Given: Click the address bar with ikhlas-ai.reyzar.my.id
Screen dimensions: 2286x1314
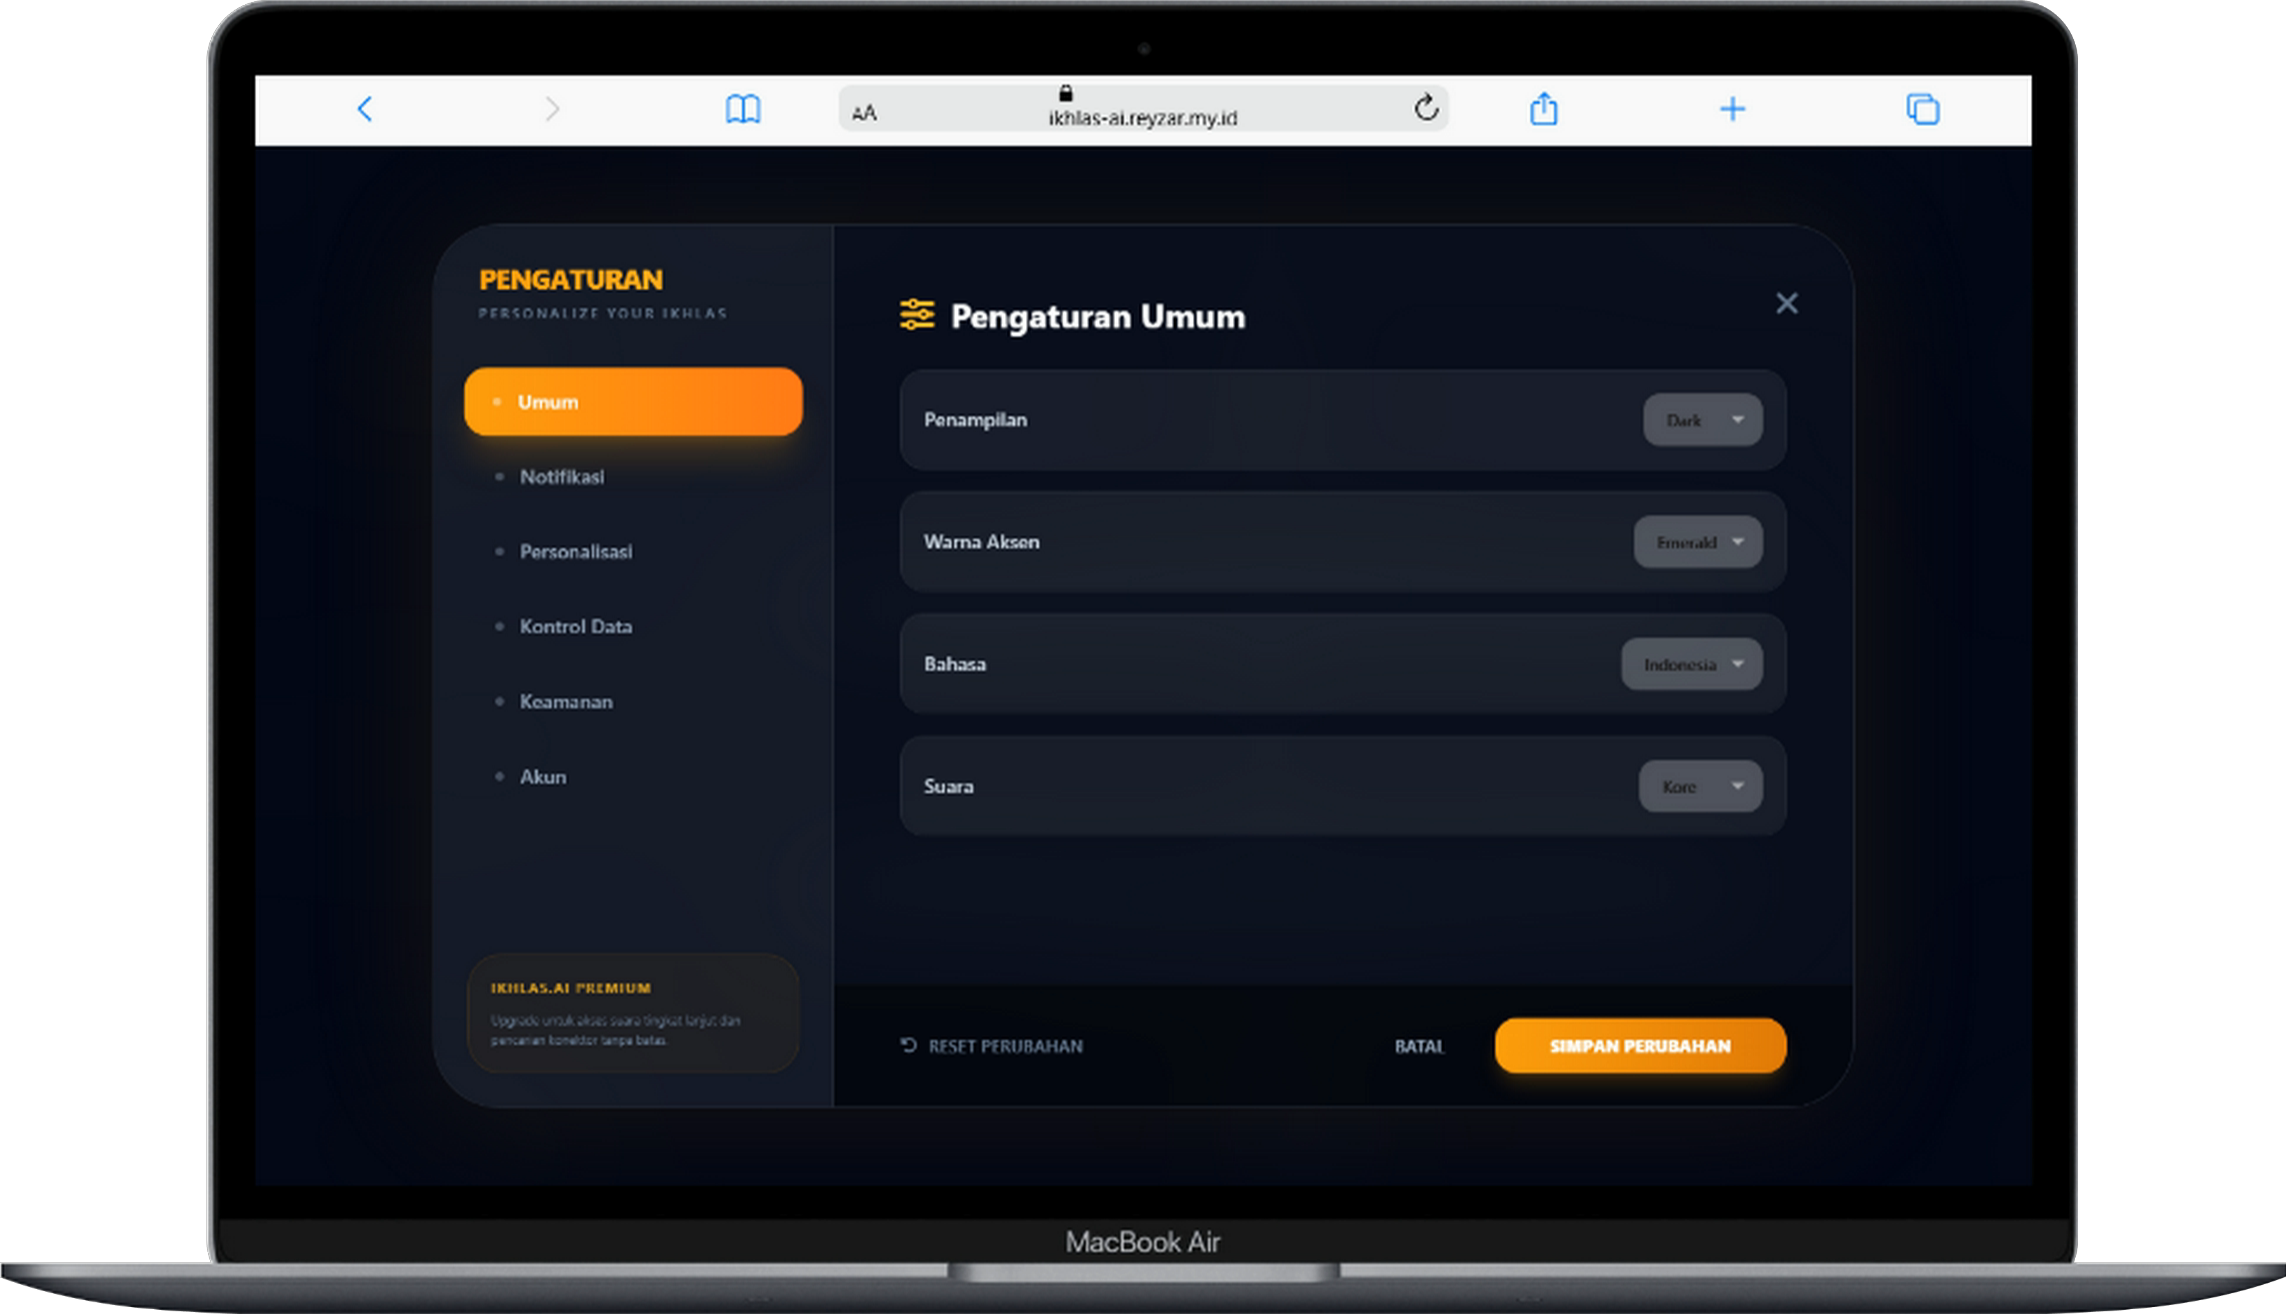Looking at the screenshot, I should point(1142,117).
